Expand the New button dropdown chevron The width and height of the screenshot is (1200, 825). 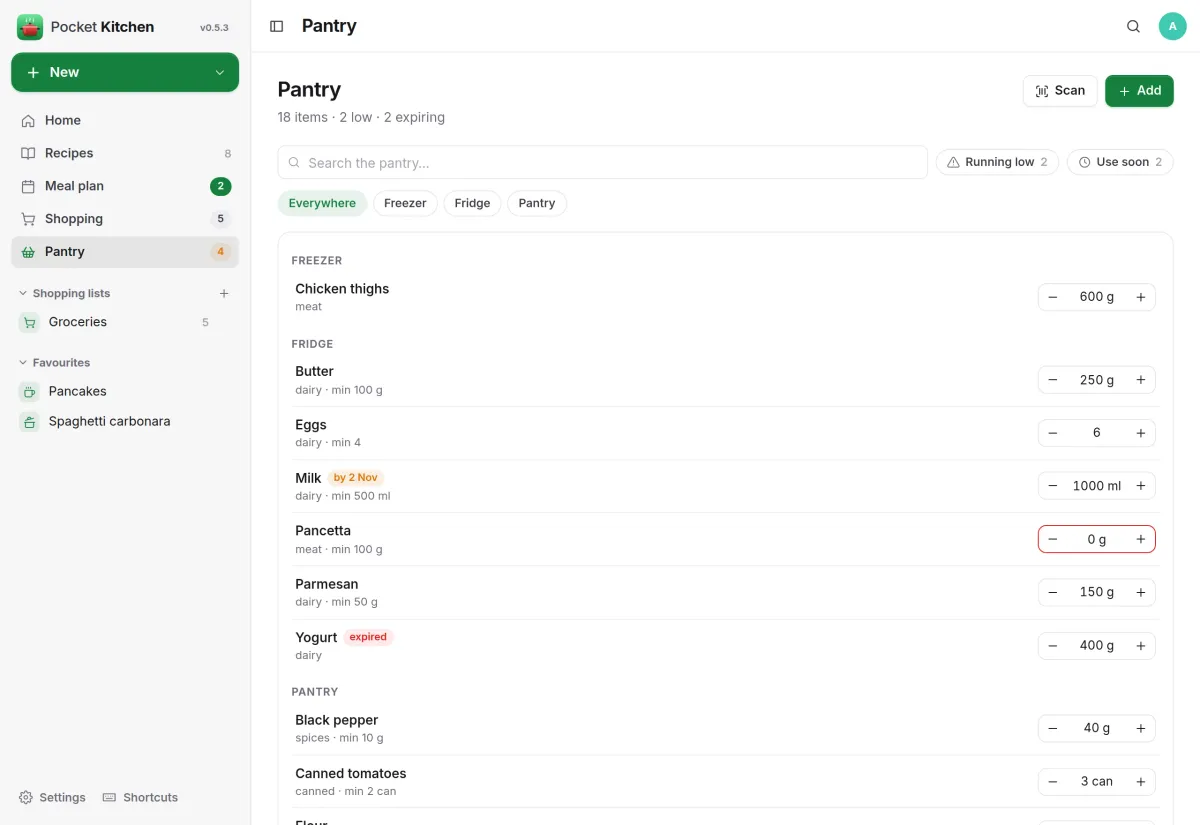click(x=220, y=73)
